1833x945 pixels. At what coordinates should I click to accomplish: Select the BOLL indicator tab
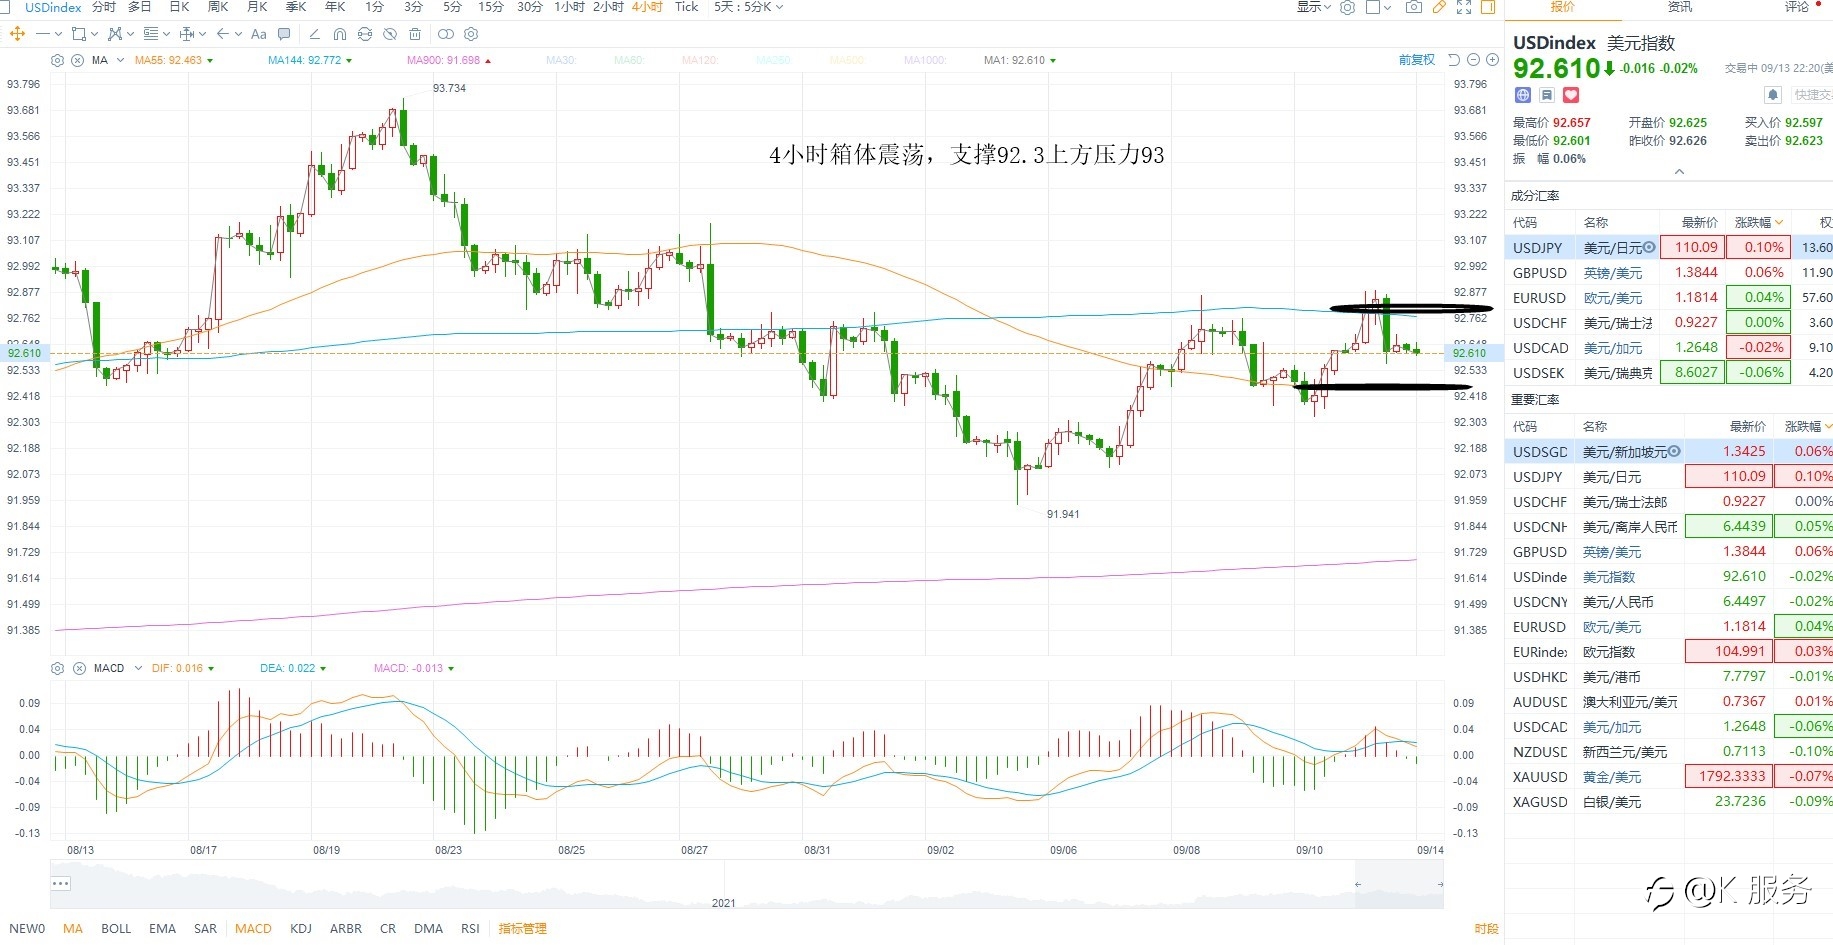(x=116, y=928)
